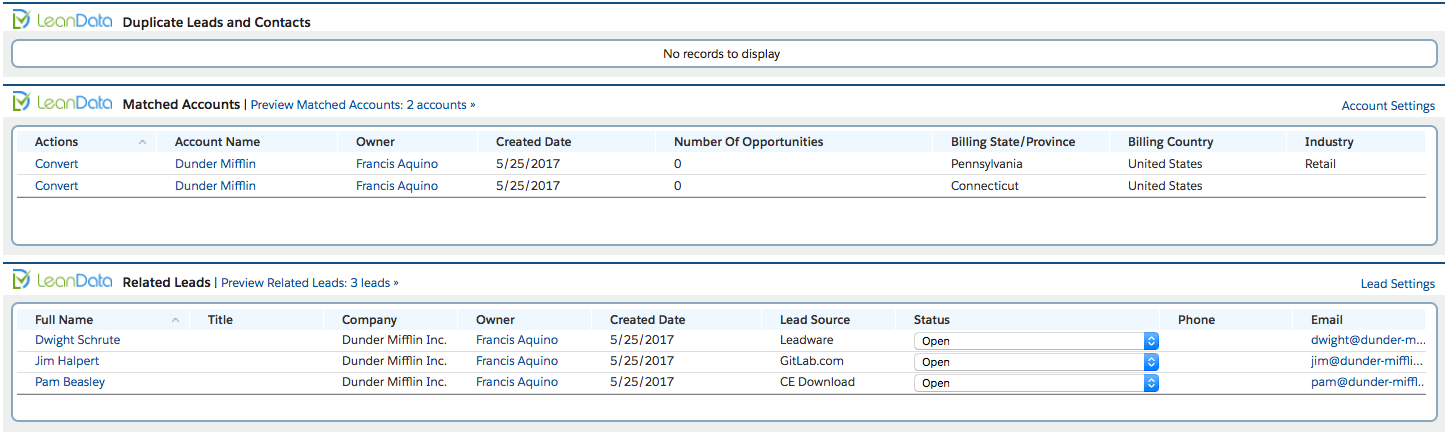The width and height of the screenshot is (1450, 436).
Task: Open Status dropdown for Jim Halpert
Action: point(1036,362)
